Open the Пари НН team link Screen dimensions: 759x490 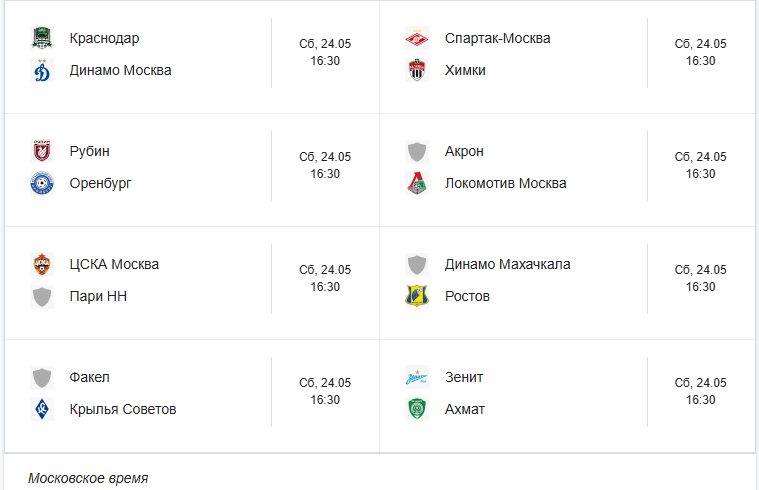[x=98, y=296]
